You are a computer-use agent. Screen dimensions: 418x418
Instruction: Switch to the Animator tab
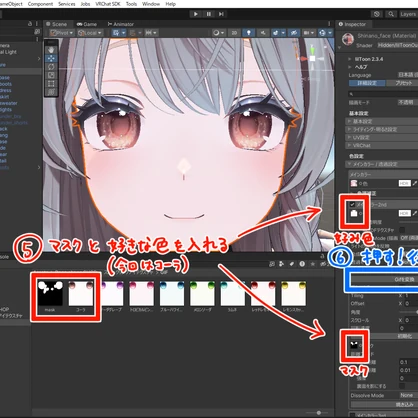120,24
